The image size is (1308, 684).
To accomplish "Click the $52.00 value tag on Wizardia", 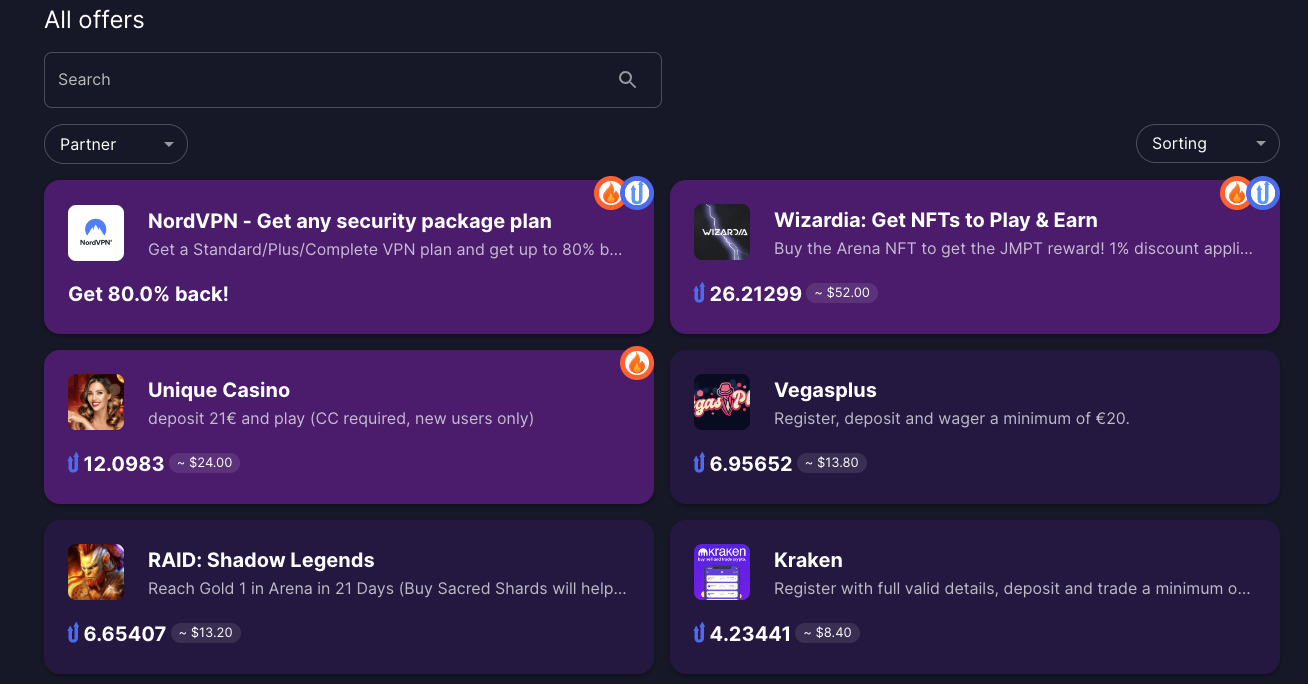I will click(843, 293).
